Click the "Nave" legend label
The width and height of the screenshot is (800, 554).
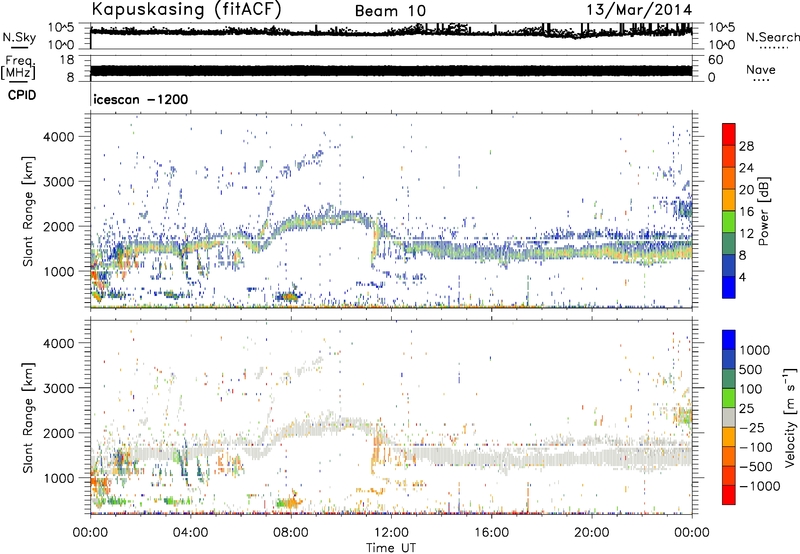tap(761, 69)
